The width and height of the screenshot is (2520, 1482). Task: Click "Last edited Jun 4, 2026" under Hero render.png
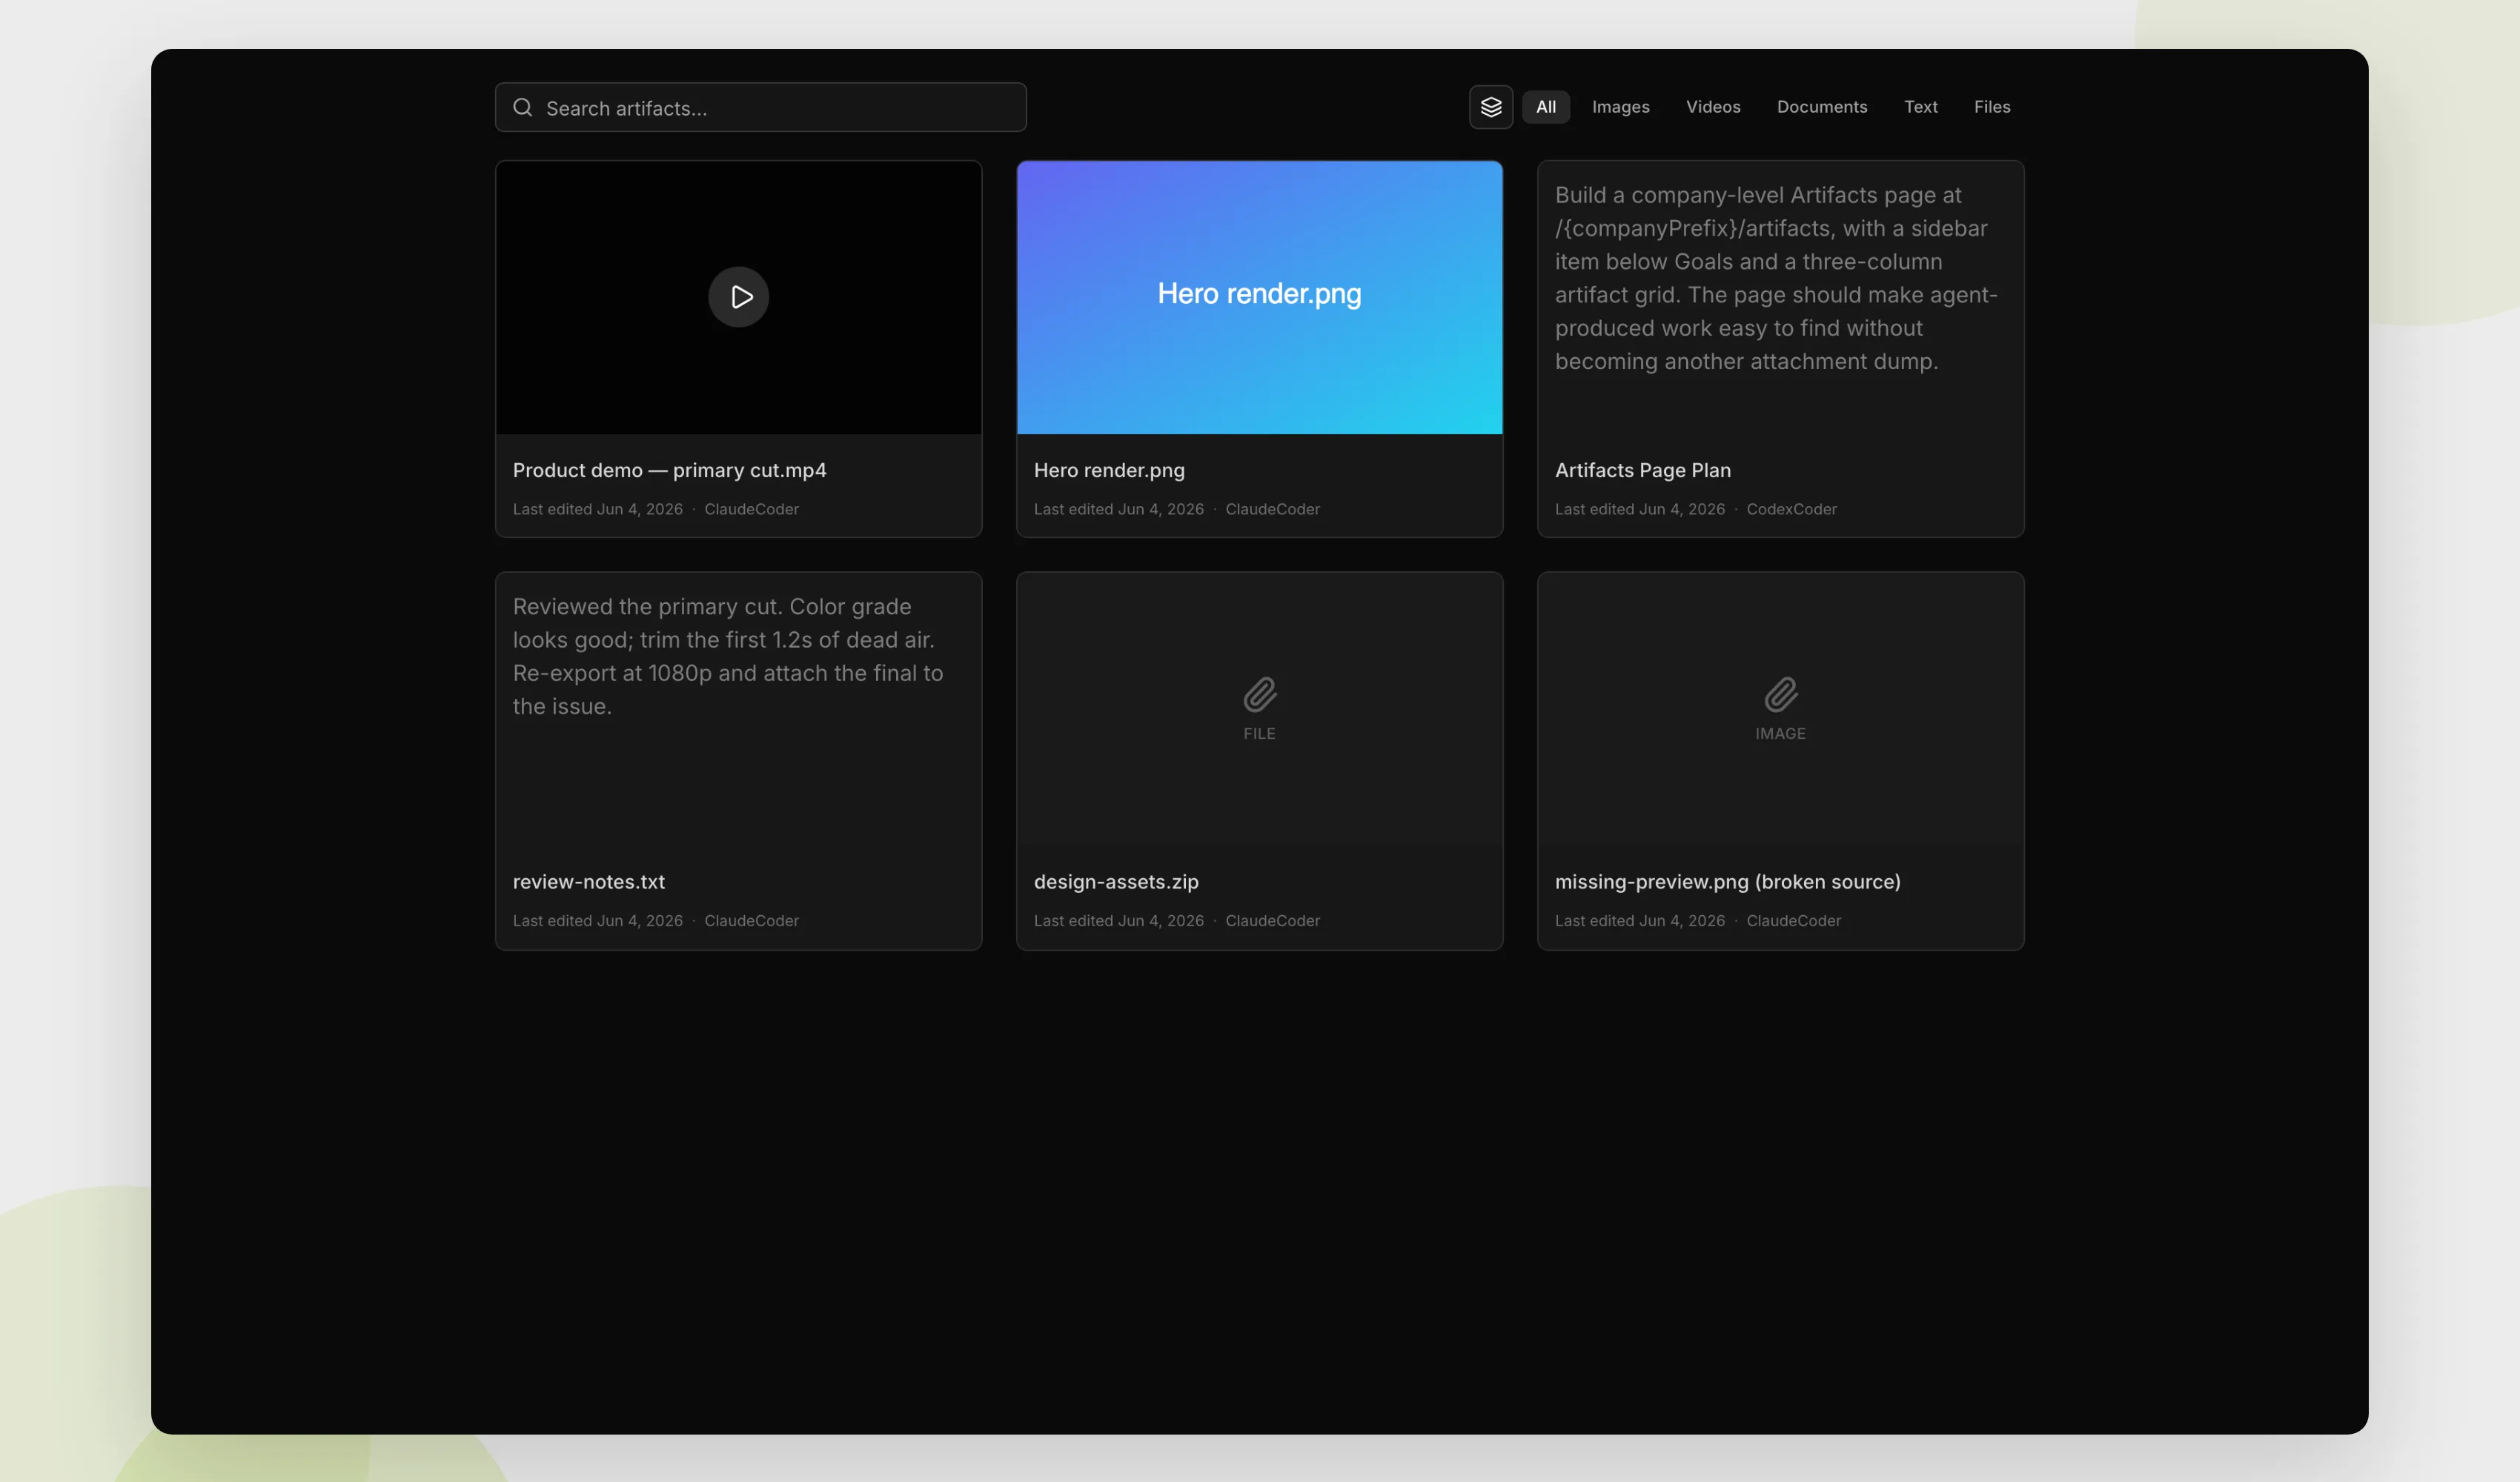pos(1119,509)
